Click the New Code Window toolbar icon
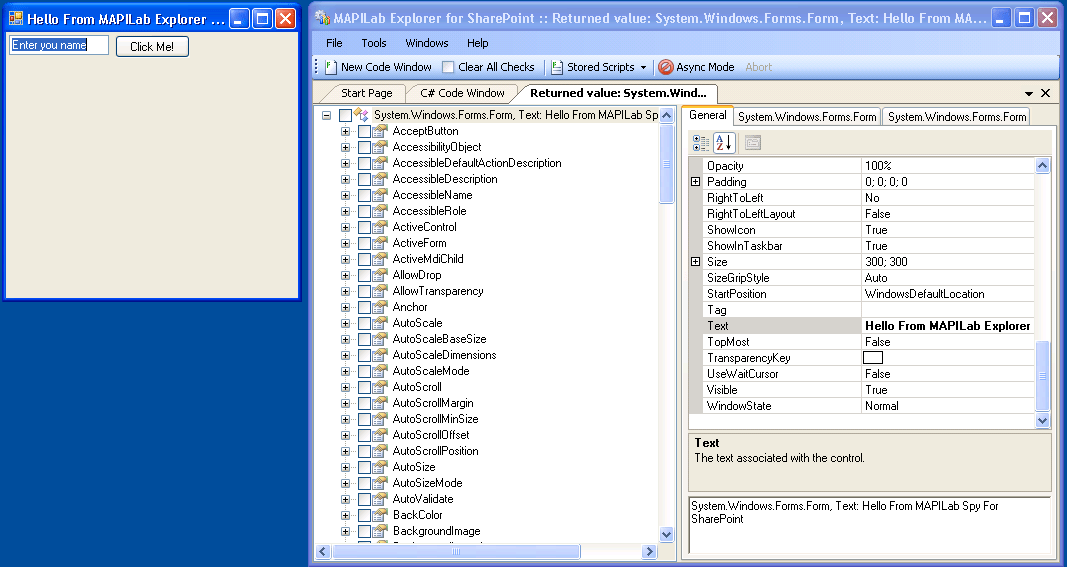This screenshot has height=567, width=1067. click(x=331, y=67)
